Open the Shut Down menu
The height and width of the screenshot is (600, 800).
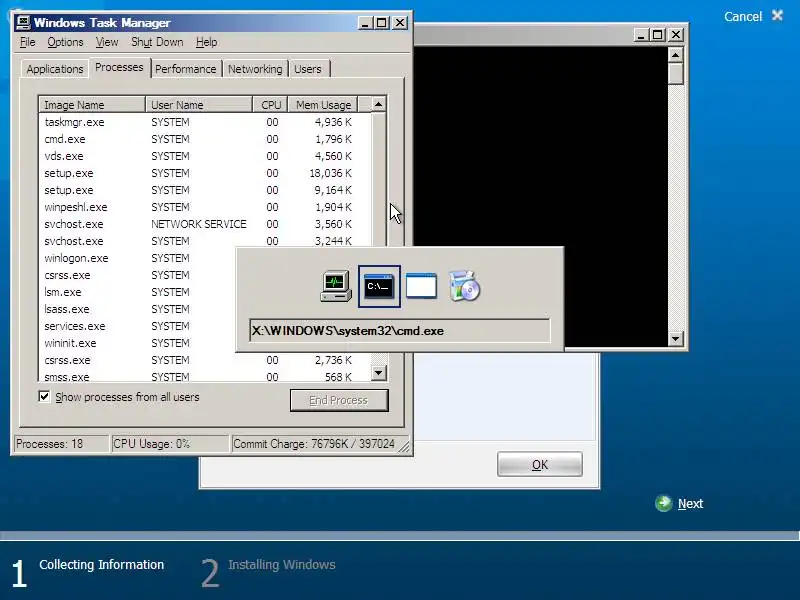coord(157,42)
